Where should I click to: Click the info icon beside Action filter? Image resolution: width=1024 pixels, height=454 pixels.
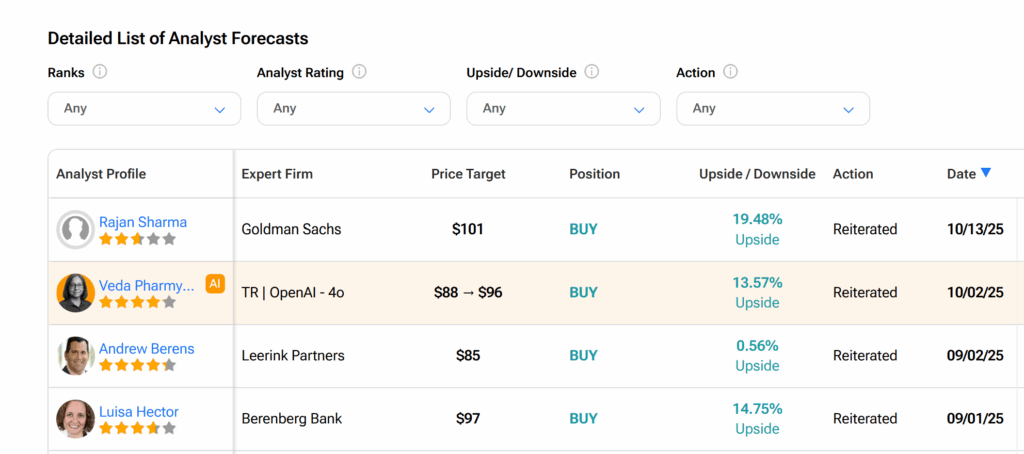[x=730, y=72]
